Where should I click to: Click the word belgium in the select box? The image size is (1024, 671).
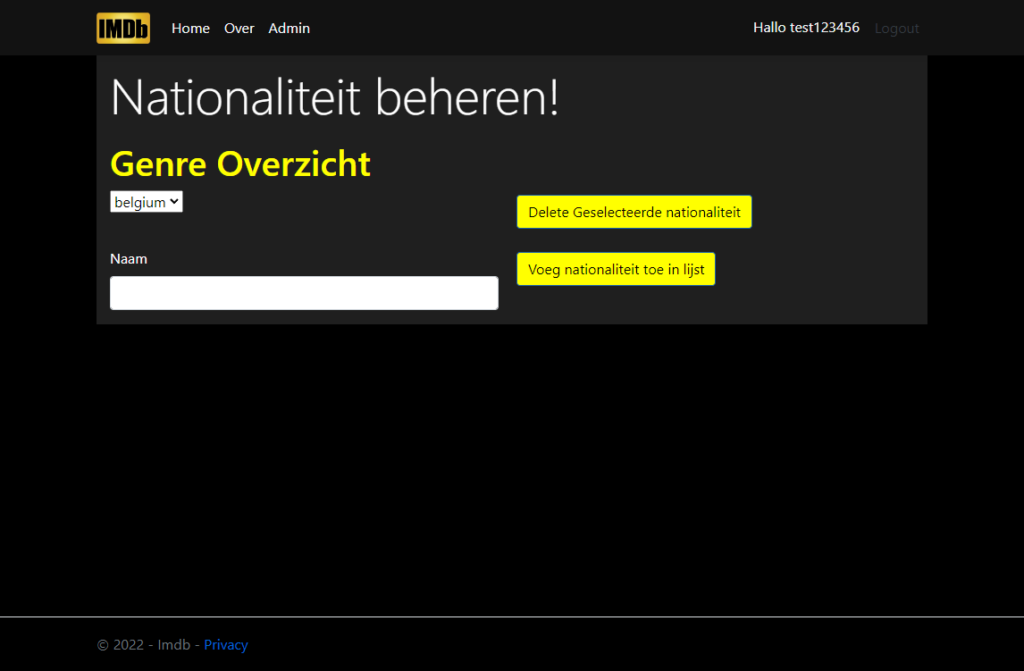click(140, 203)
